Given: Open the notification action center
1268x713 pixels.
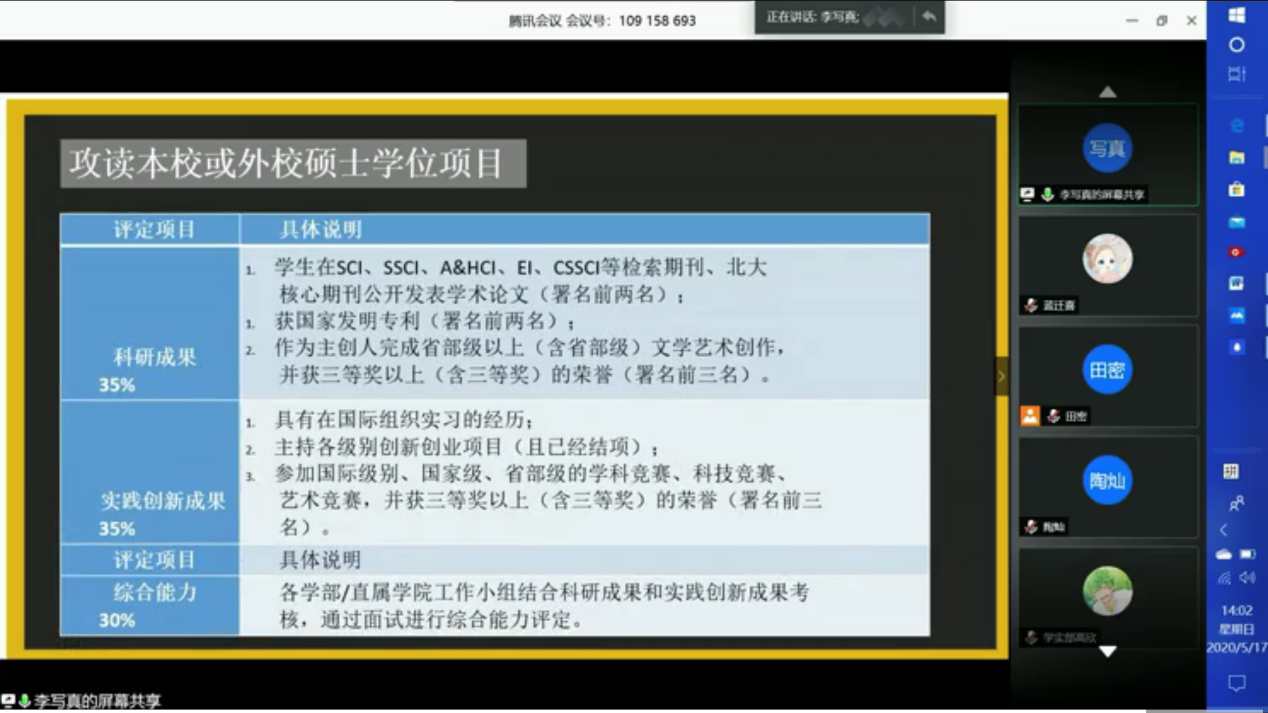Looking at the screenshot, I should [x=1237, y=684].
